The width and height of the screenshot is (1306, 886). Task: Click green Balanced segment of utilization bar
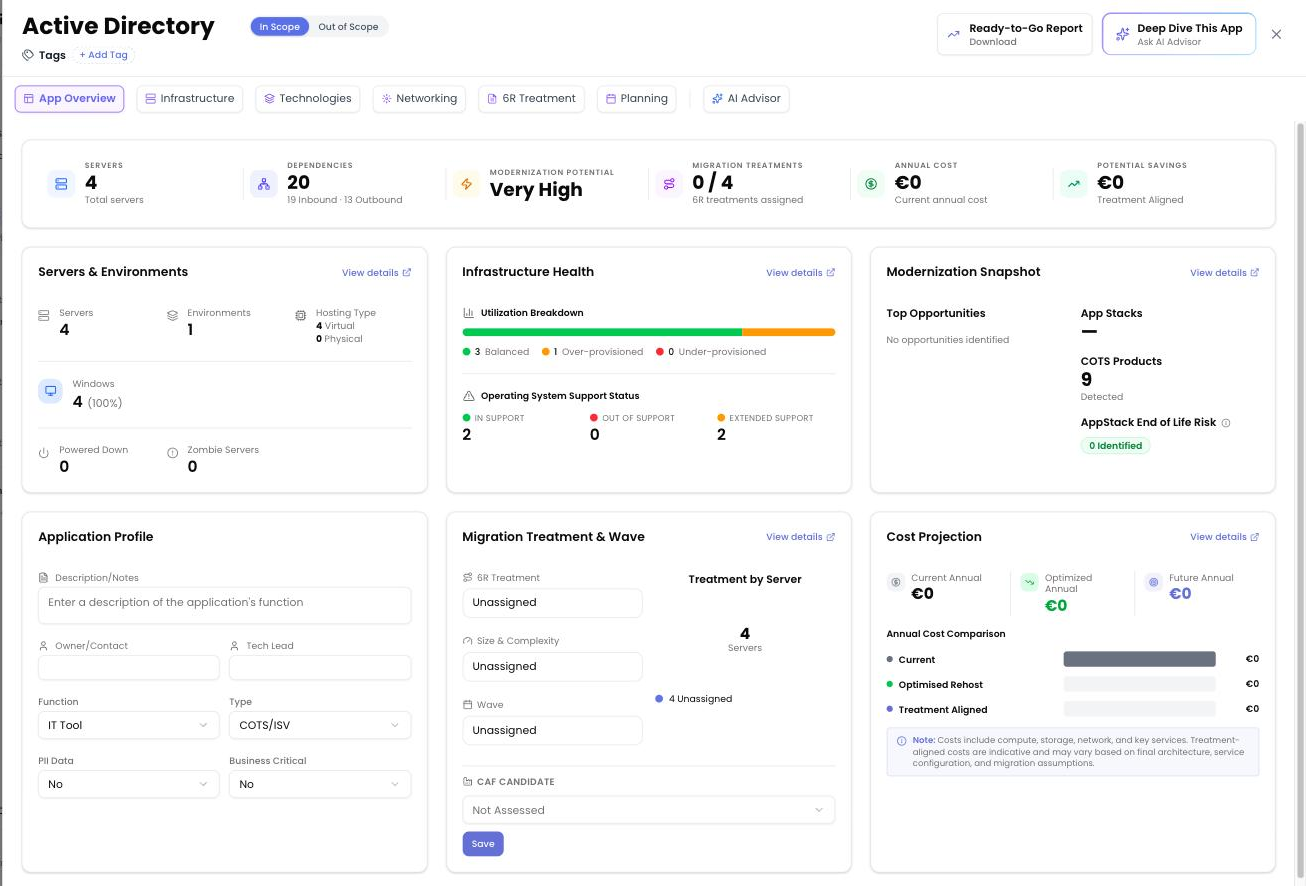tap(602, 332)
